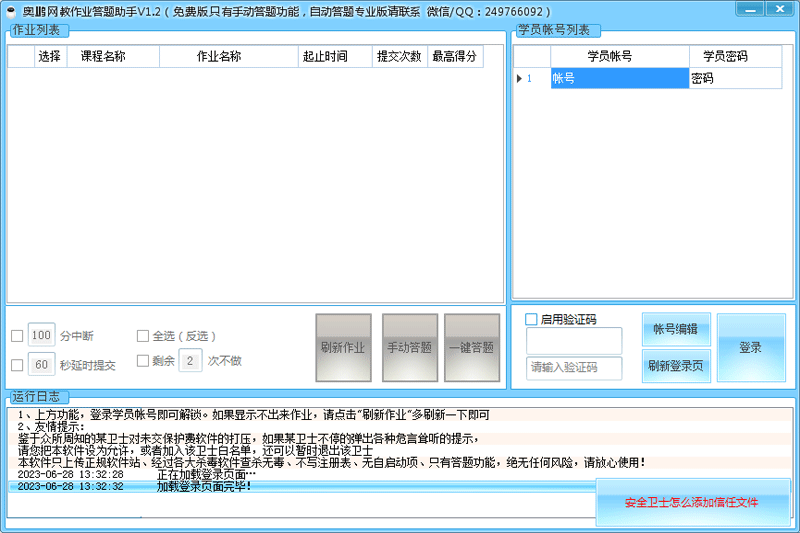Click the 一键答题 button
800x533 pixels.
click(472, 347)
